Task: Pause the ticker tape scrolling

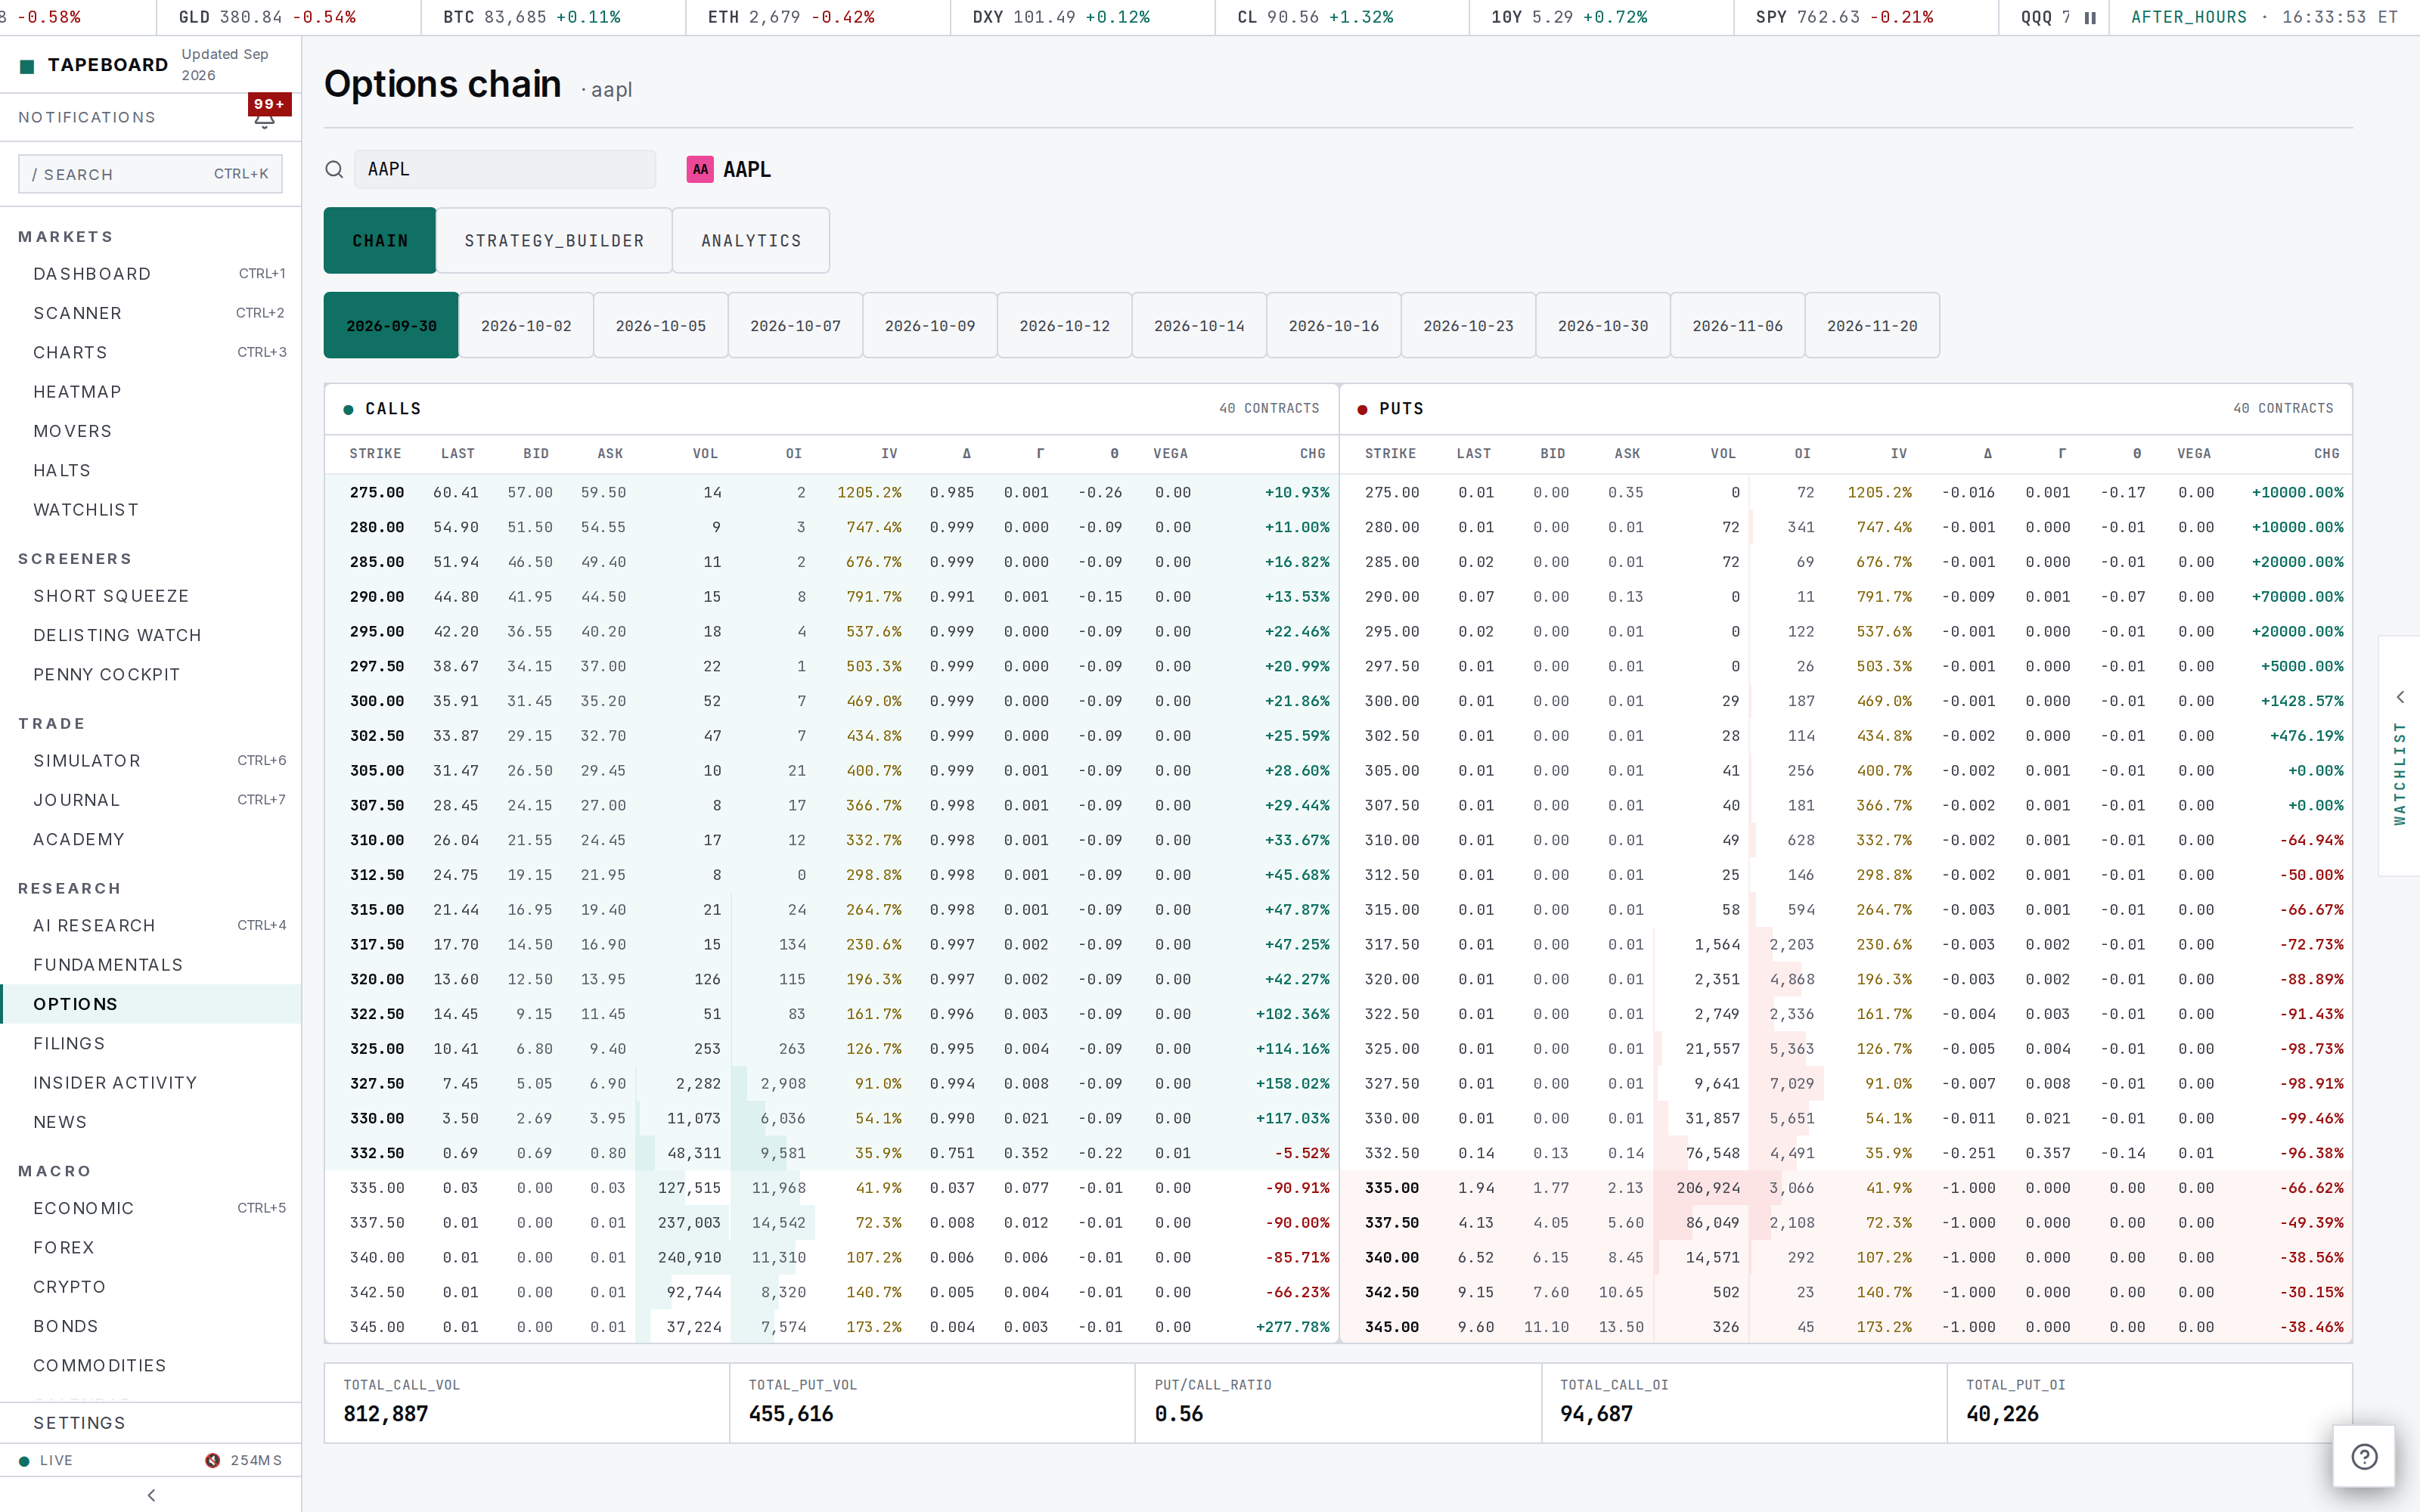Action: (2090, 18)
